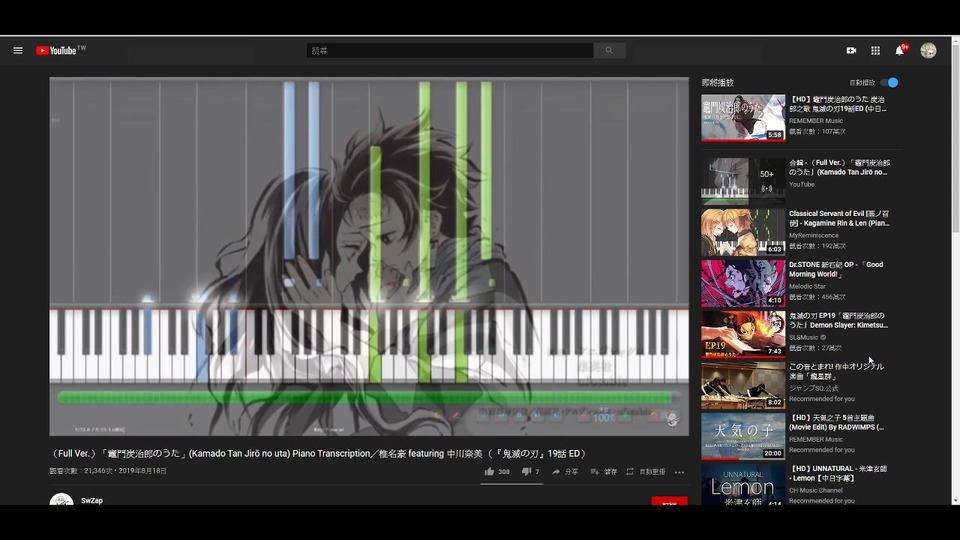
Task: Open the hamburger guide menu
Action: click(18, 50)
